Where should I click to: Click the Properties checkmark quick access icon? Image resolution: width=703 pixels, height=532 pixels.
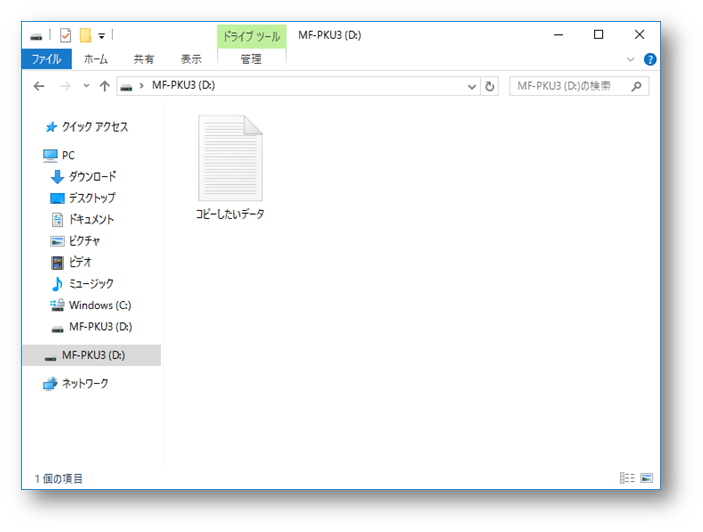65,35
